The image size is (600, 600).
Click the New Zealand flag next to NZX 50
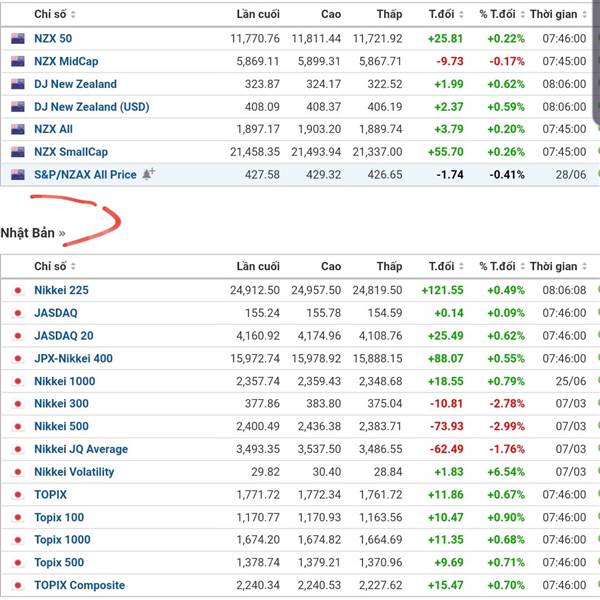point(18,38)
